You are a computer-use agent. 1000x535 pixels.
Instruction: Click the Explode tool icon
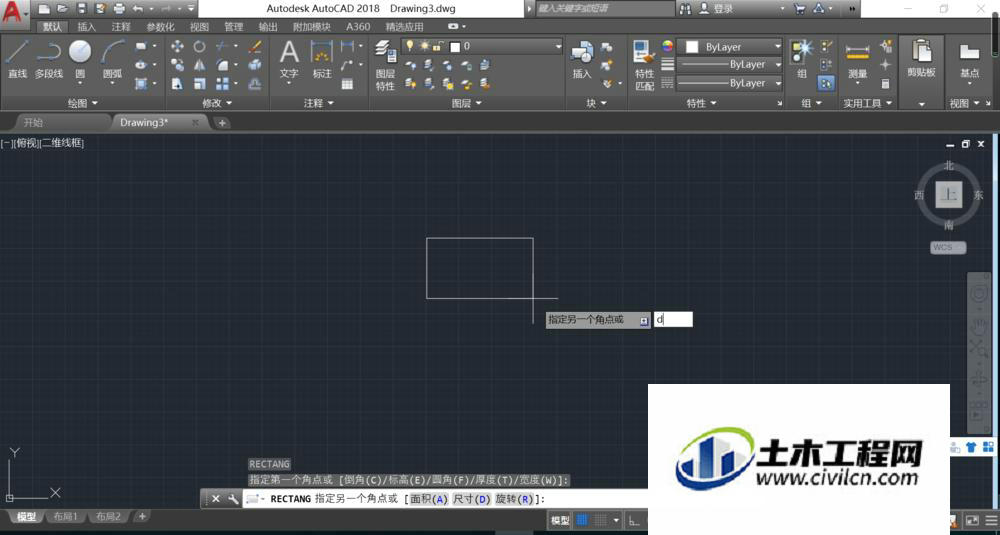[255, 65]
